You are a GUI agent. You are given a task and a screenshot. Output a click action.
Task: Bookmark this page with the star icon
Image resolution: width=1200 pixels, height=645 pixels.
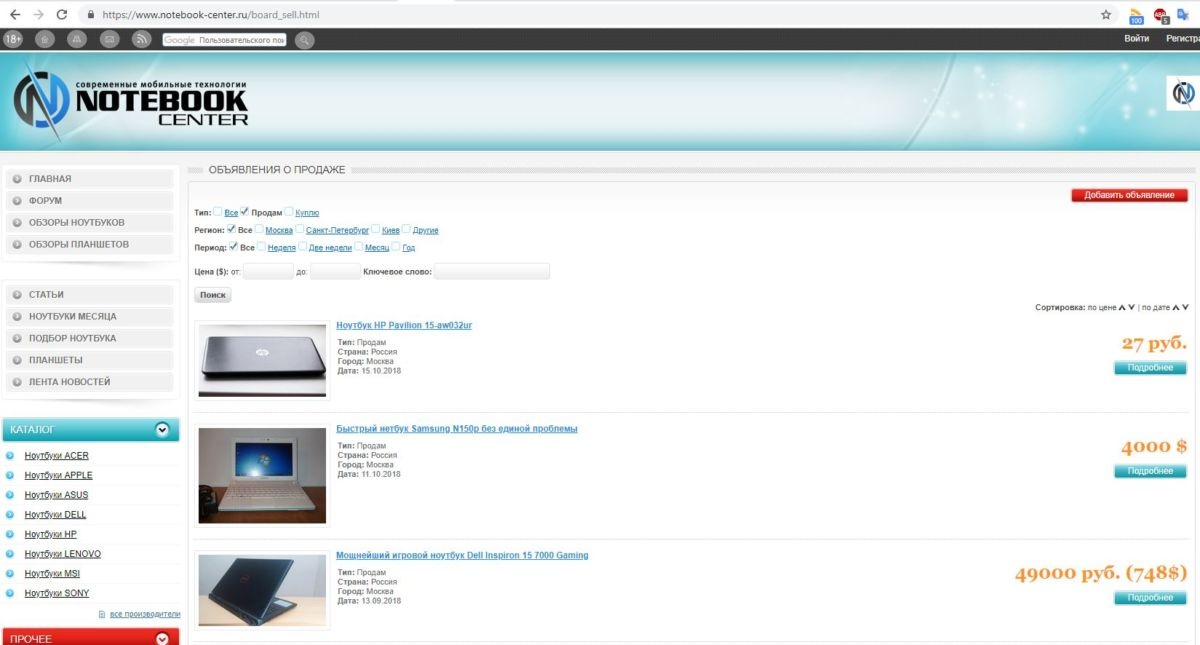tap(1106, 15)
